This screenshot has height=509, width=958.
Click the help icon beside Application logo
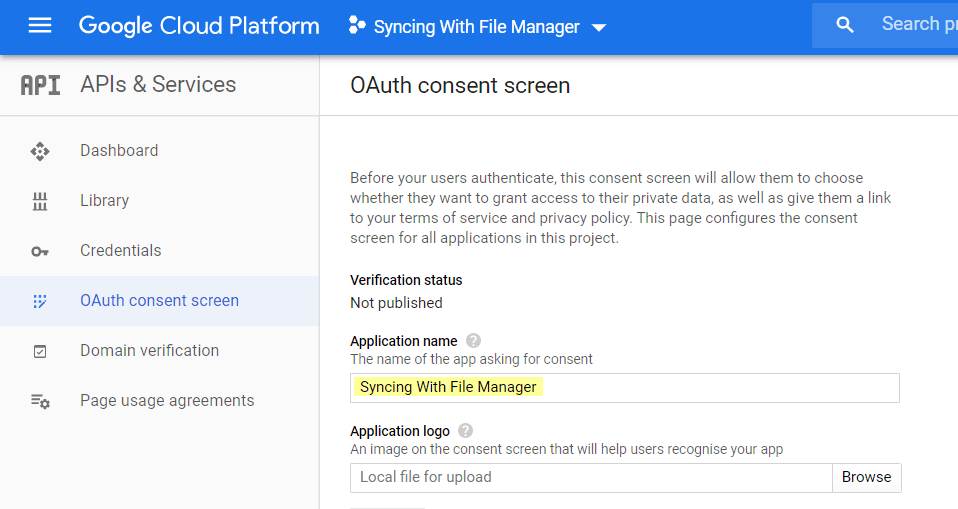pyautogui.click(x=466, y=431)
